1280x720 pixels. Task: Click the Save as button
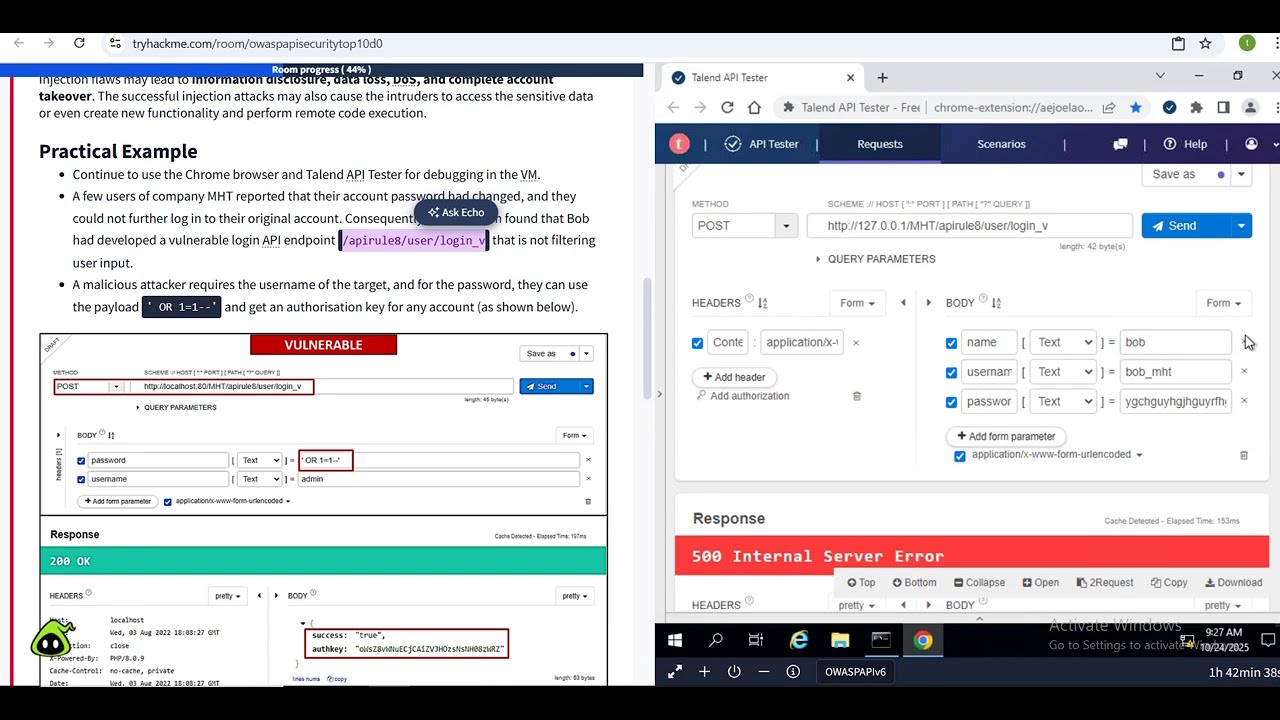(x=1186, y=174)
